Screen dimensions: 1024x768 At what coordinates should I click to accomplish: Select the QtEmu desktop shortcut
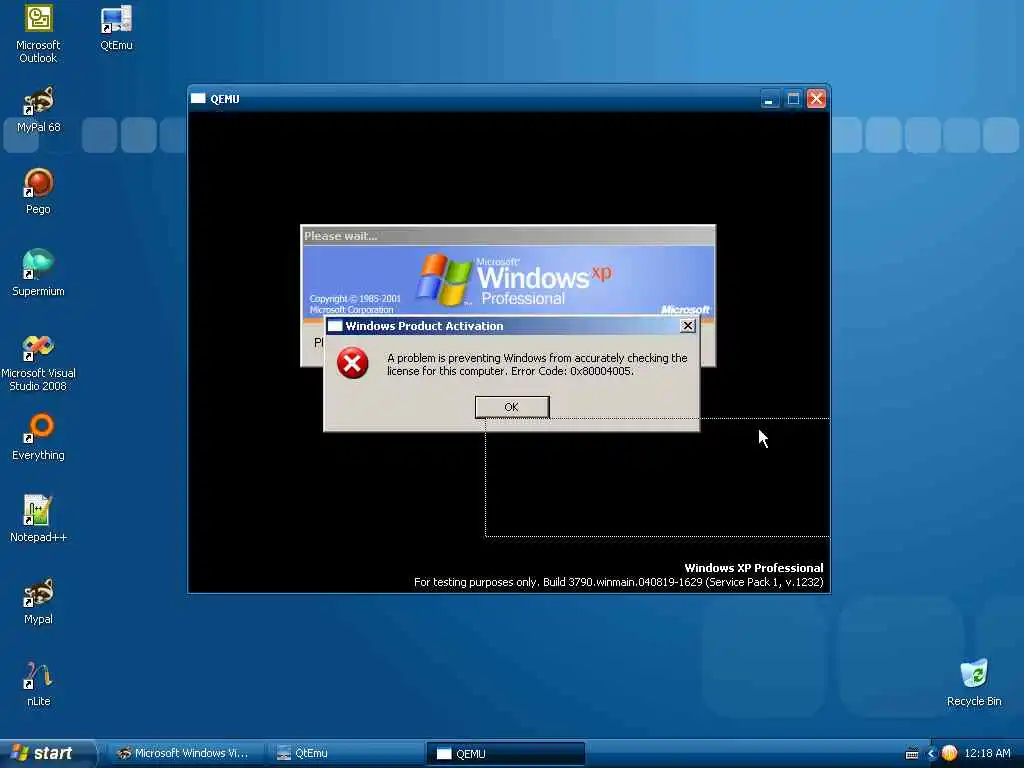[x=116, y=27]
